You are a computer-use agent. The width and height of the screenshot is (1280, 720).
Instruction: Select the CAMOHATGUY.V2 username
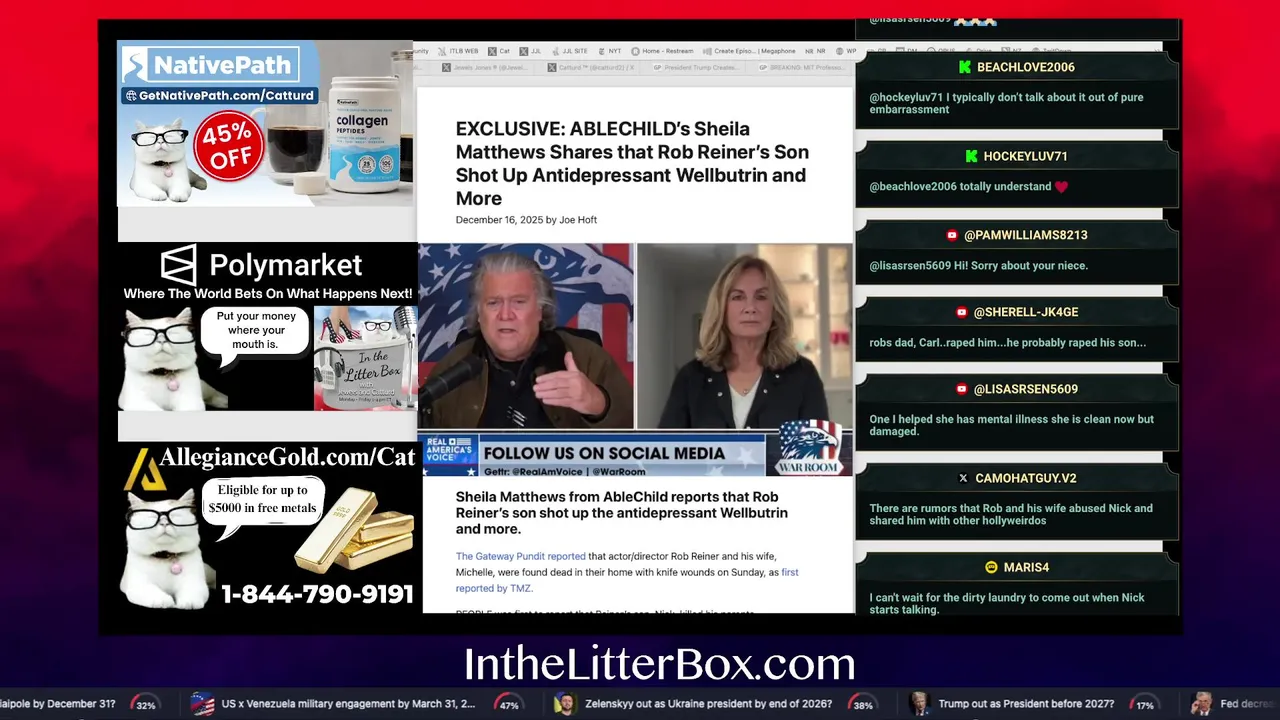[1026, 478]
